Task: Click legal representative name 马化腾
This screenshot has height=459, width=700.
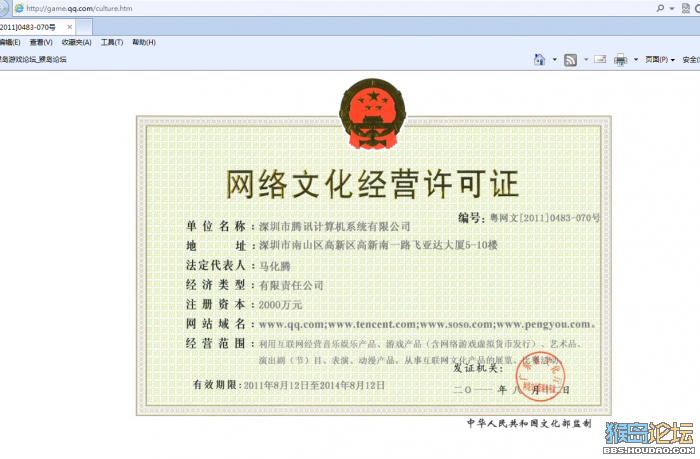Action: (275, 266)
